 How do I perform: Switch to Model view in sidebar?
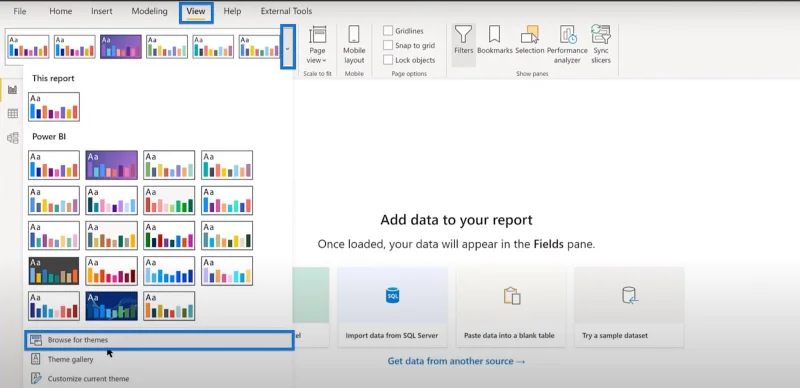tap(13, 137)
